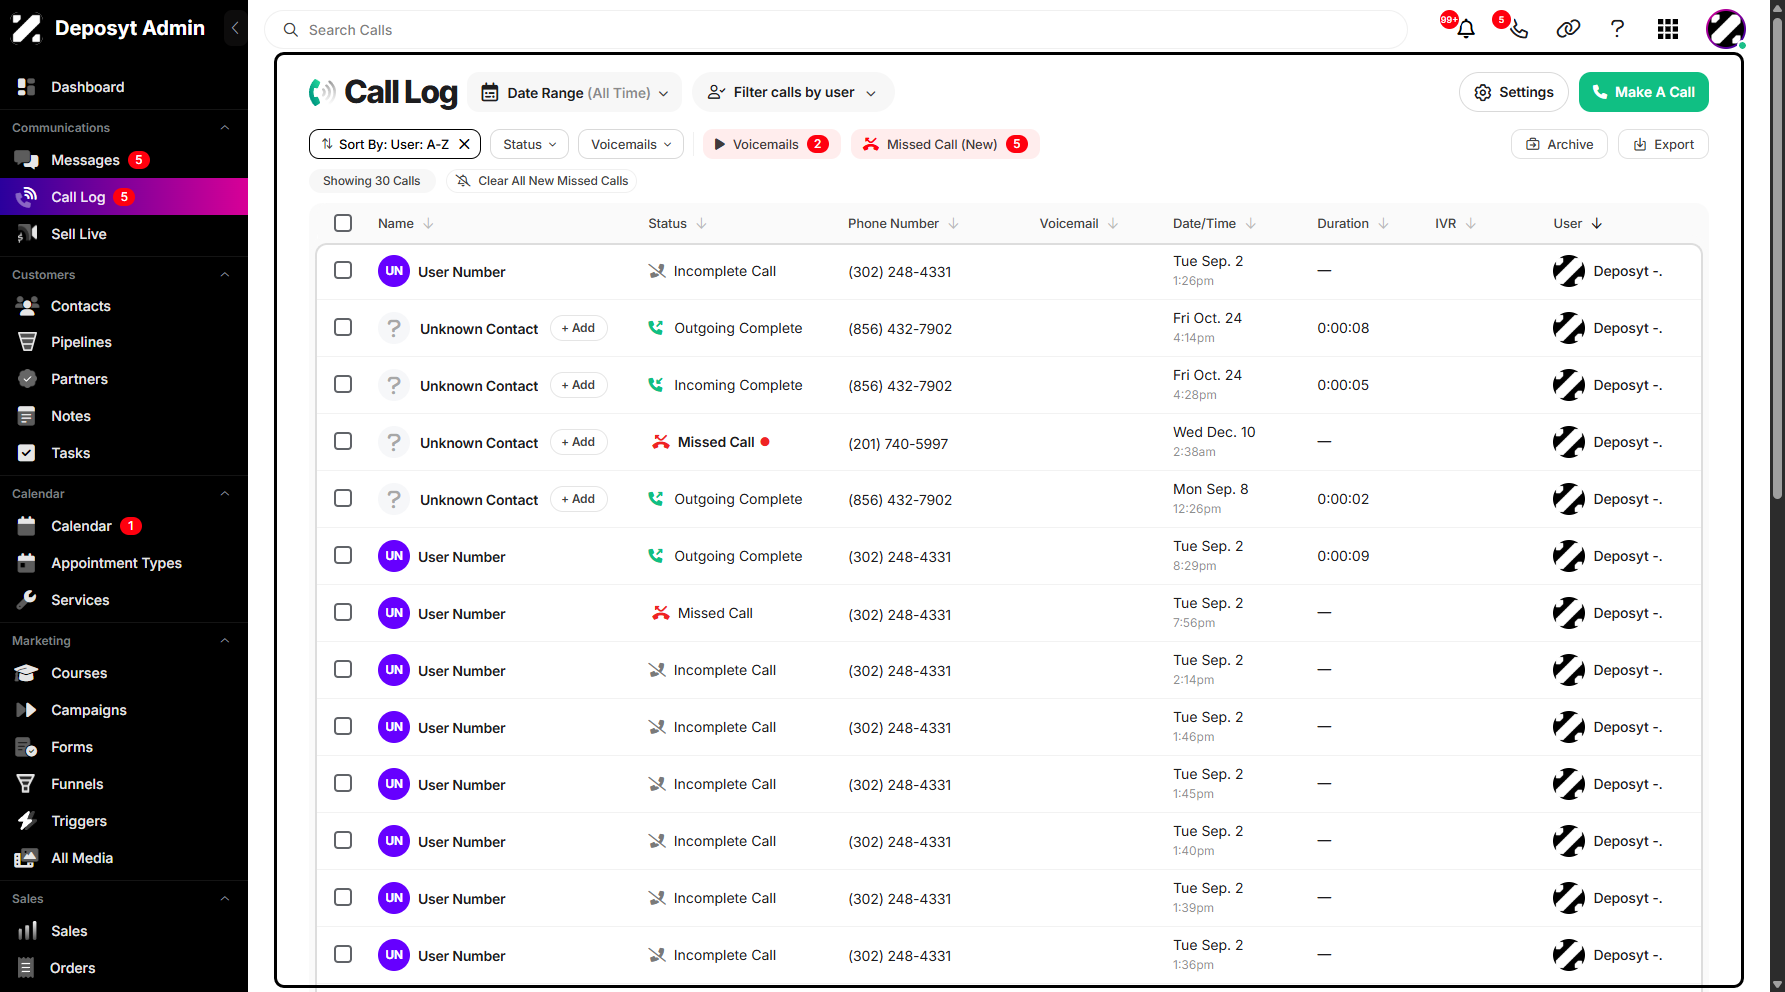Screen dimensions: 1785x992
Task: Click the question mark avatar on the Missed Call 2:38am row
Action: tap(394, 442)
